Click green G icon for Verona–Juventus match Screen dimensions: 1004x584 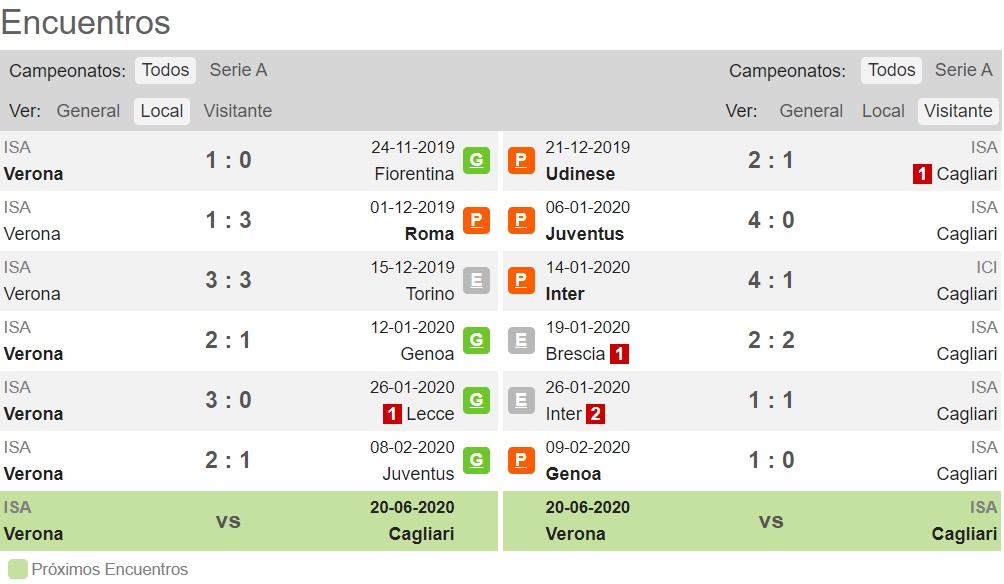coord(476,460)
